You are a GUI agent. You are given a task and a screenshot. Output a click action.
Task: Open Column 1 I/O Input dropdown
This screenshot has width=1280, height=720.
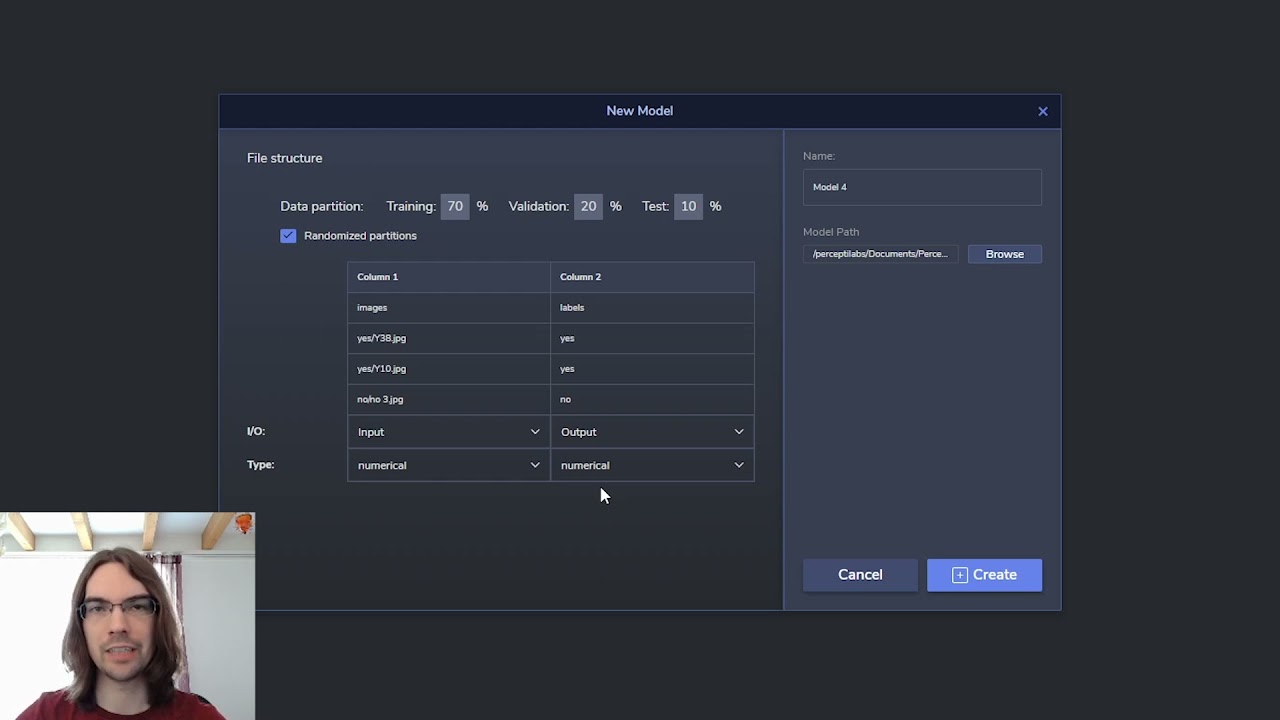[x=448, y=432]
